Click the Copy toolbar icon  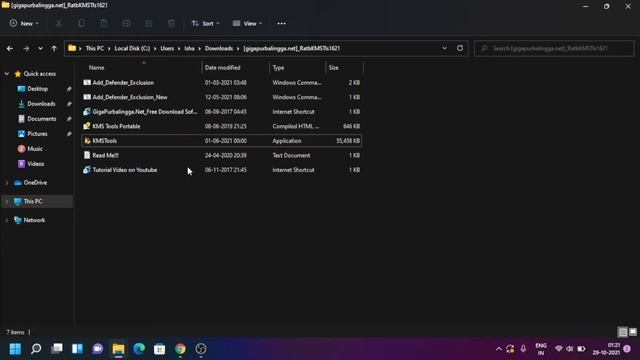[x=81, y=23]
